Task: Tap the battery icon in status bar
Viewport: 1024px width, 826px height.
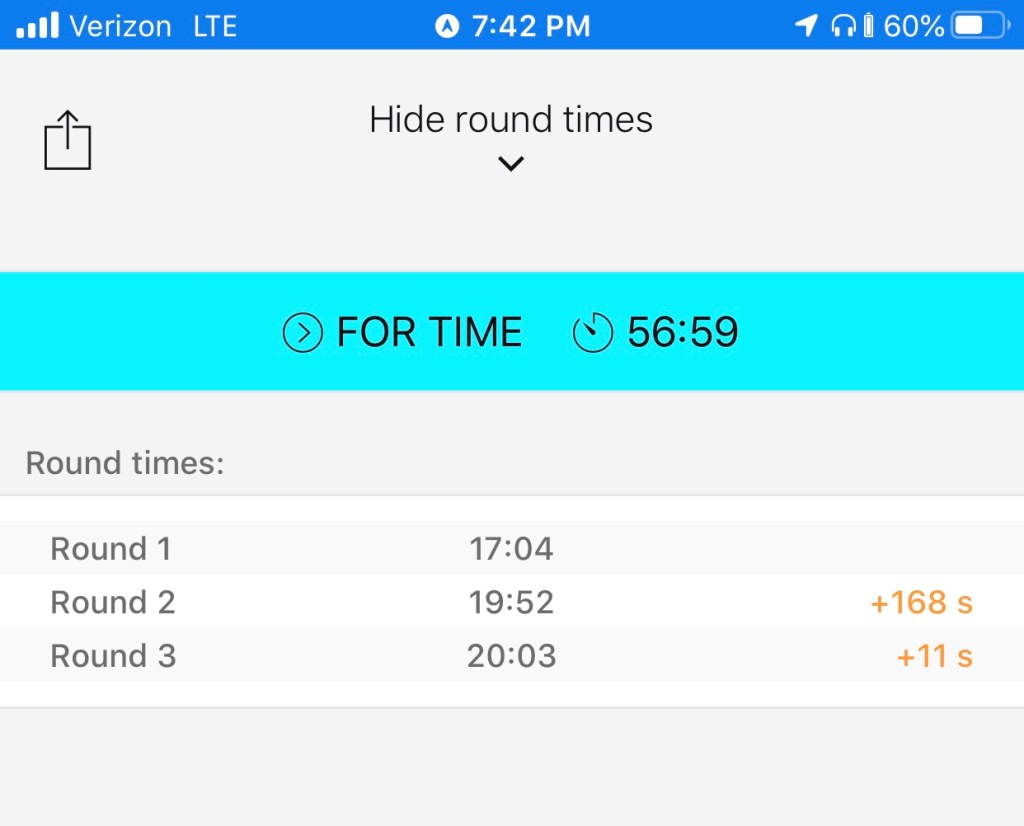Action: point(980,25)
